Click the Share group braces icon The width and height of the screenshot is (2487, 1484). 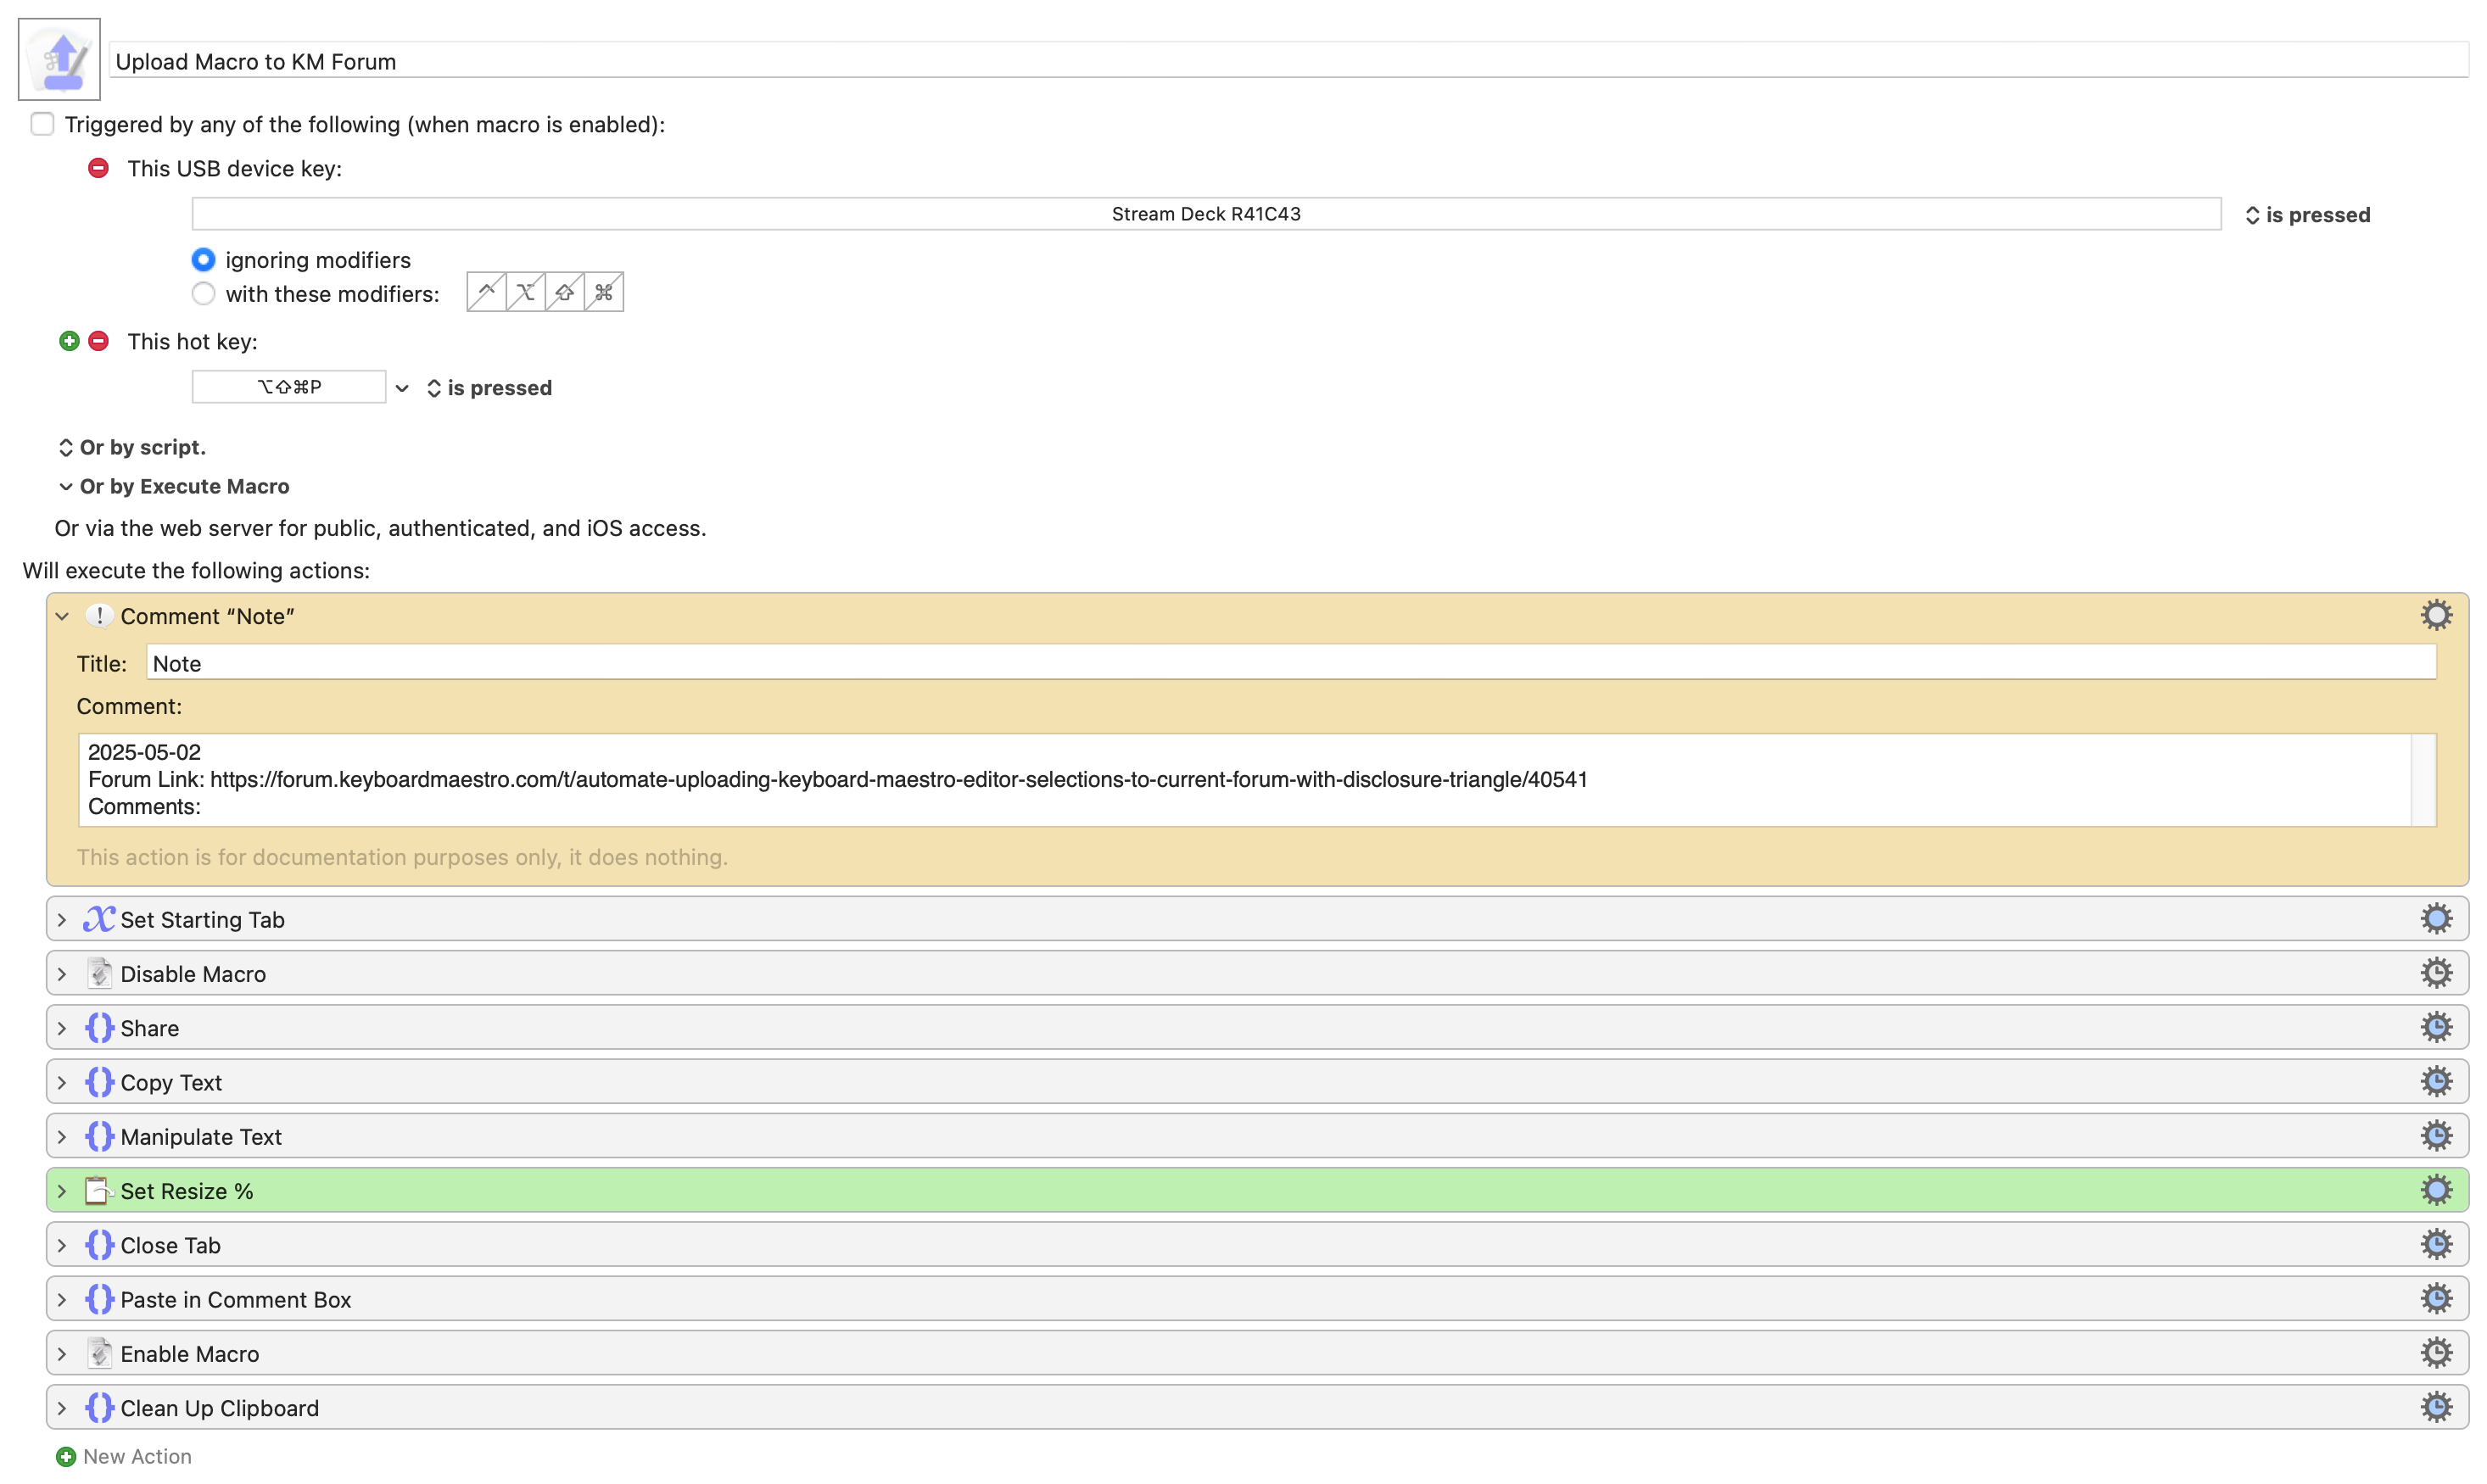[x=99, y=1027]
